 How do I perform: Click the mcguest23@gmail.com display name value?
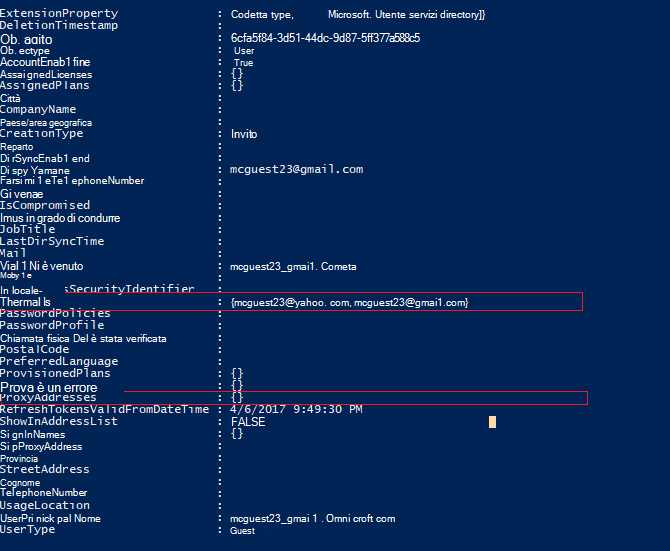click(297, 169)
